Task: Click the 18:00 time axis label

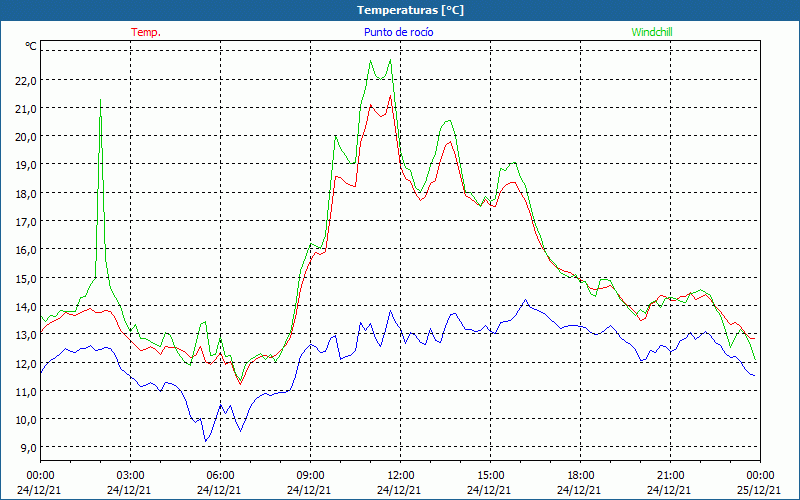Action: [580, 476]
